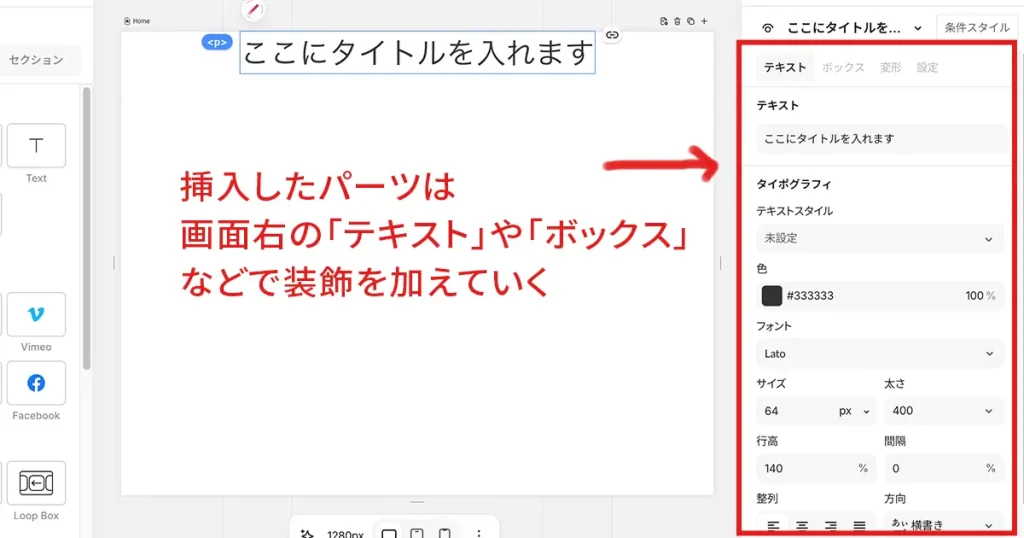The width and height of the screenshot is (1024, 538).
Task: Choose the Vimeo part icon
Action: [x=36, y=315]
